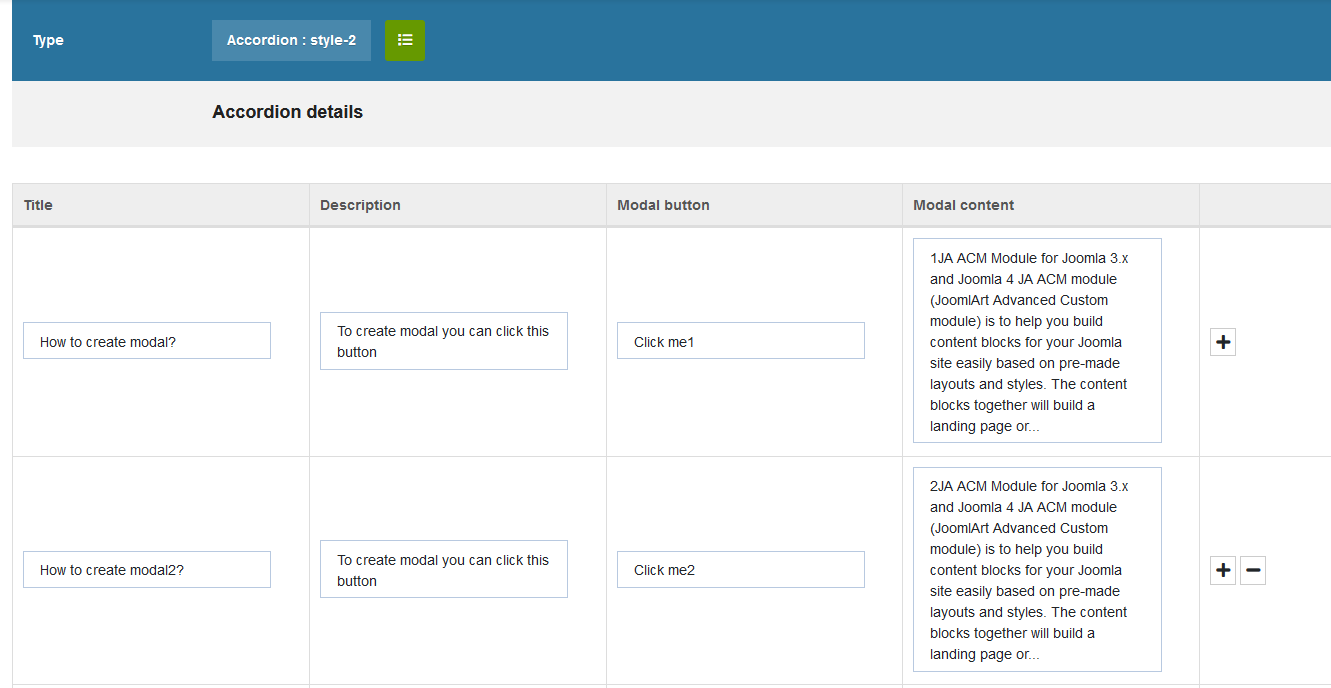Open the Accordion : style-2 type selector
This screenshot has width=1331, height=688.
click(291, 40)
